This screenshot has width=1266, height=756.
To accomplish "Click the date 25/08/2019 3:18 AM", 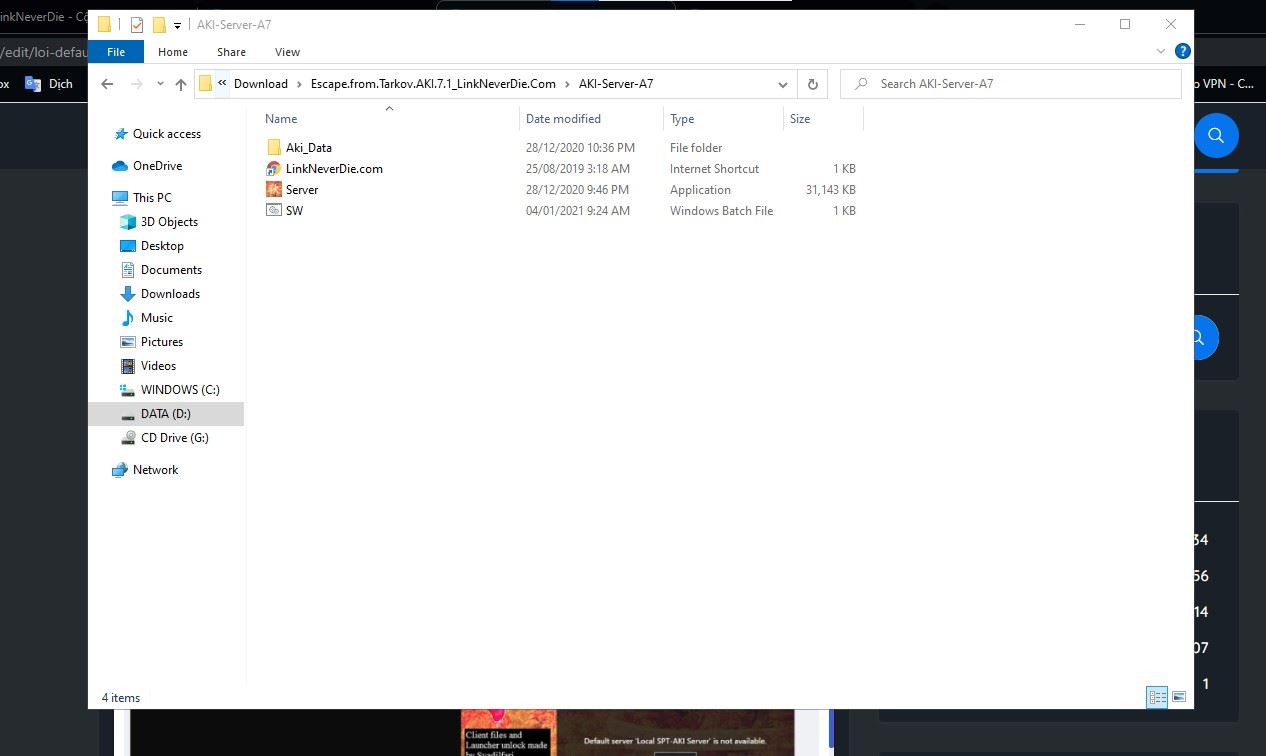I will coord(578,169).
